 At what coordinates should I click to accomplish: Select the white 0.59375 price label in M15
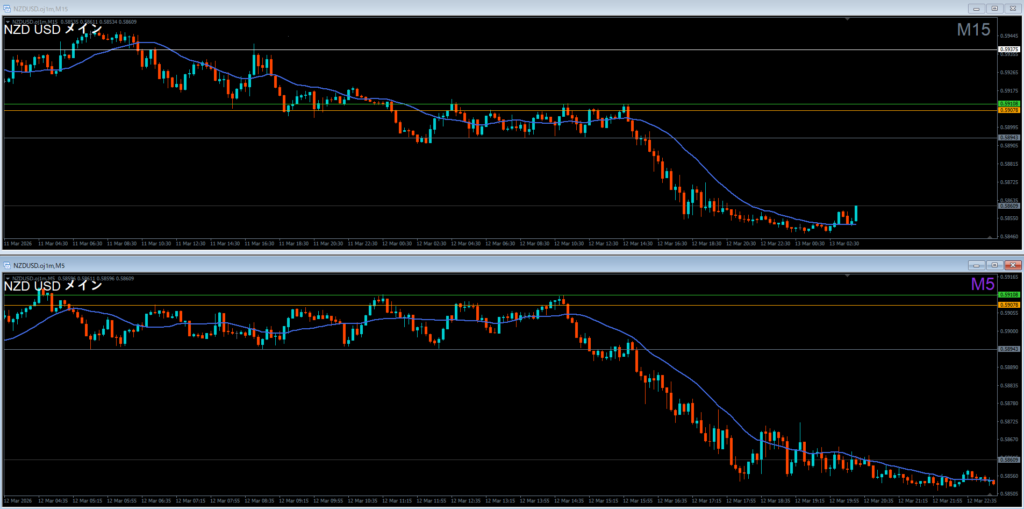[x=1010, y=49]
